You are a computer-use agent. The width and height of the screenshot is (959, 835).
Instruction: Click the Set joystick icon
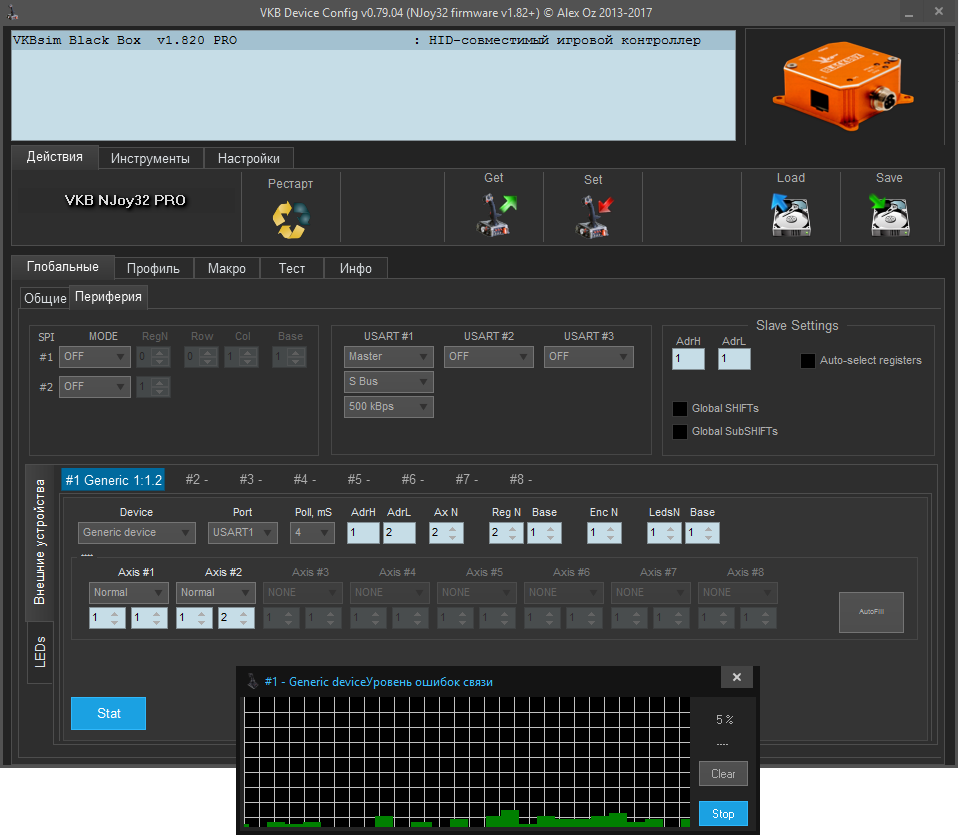593,217
